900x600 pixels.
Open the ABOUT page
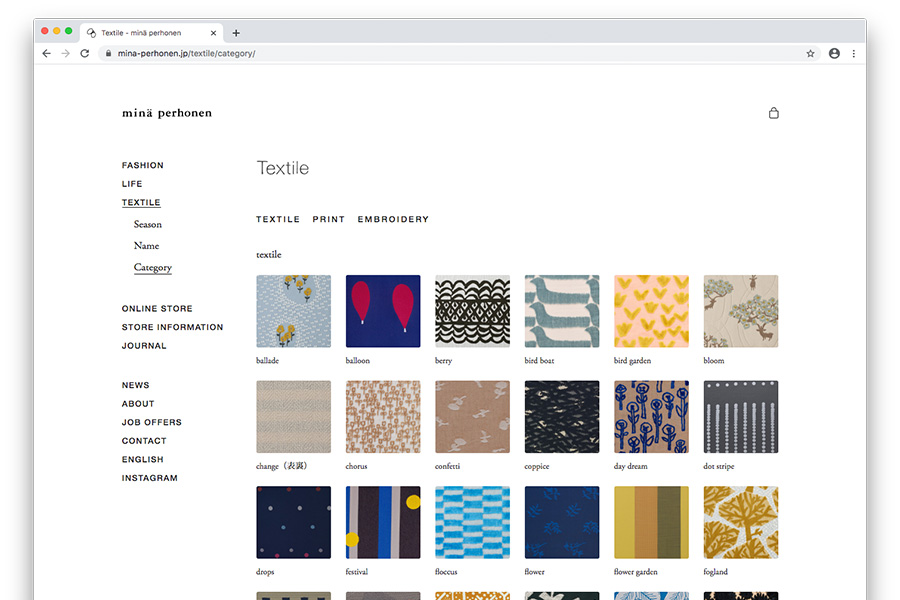click(x=138, y=404)
